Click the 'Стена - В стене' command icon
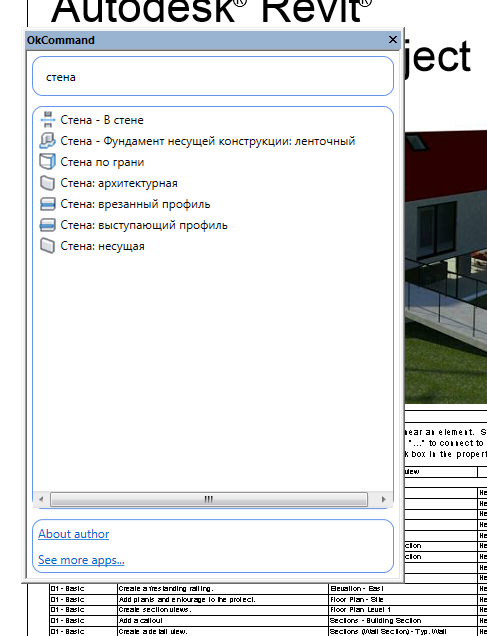 [x=47, y=120]
